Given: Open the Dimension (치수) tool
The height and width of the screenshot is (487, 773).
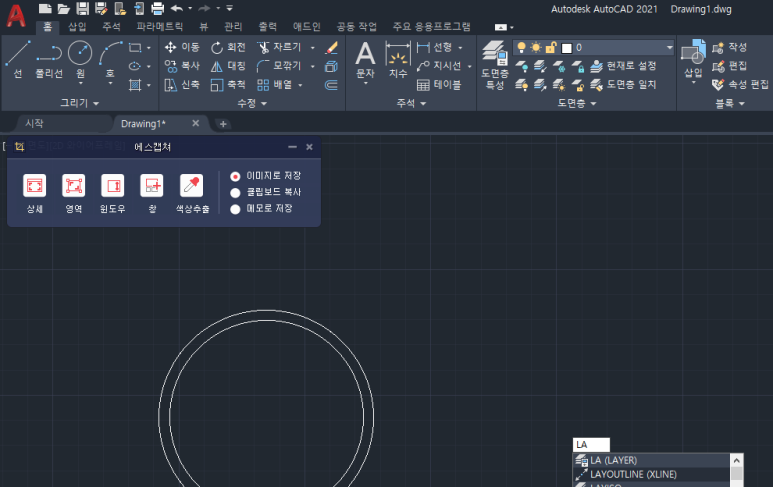Looking at the screenshot, I should pyautogui.click(x=398, y=60).
